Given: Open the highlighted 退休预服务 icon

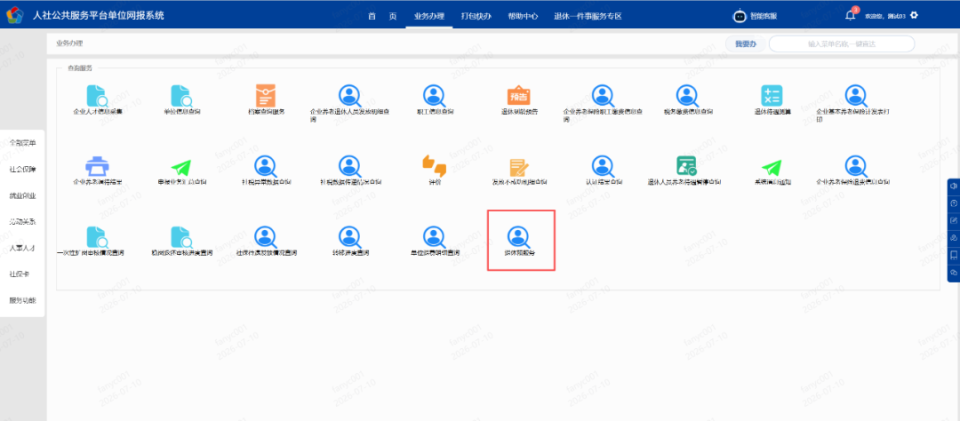Looking at the screenshot, I should pyautogui.click(x=519, y=237).
